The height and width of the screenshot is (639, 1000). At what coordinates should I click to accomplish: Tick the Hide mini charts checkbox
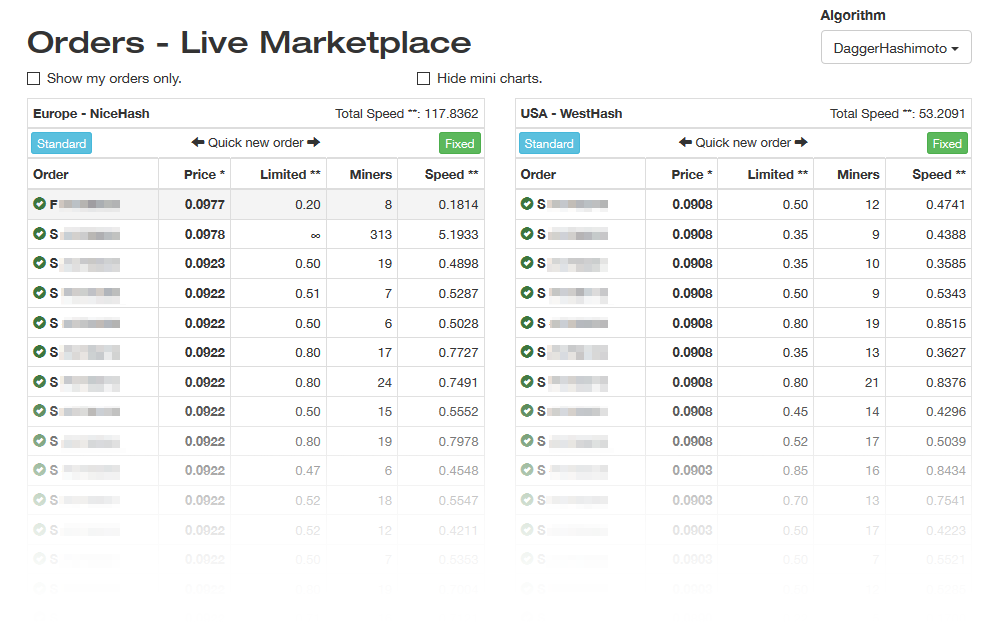[423, 78]
